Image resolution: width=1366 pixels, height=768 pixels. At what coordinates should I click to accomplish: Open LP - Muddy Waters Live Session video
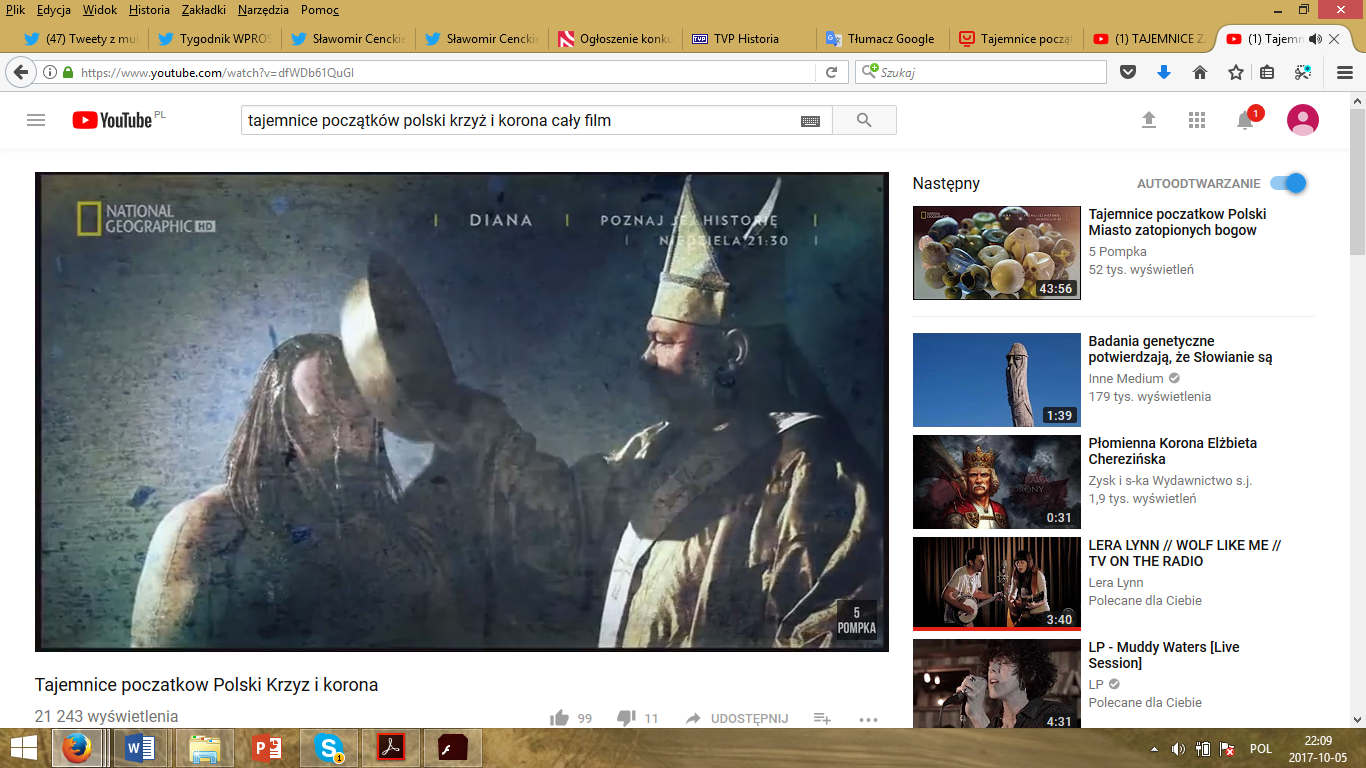click(x=1163, y=655)
